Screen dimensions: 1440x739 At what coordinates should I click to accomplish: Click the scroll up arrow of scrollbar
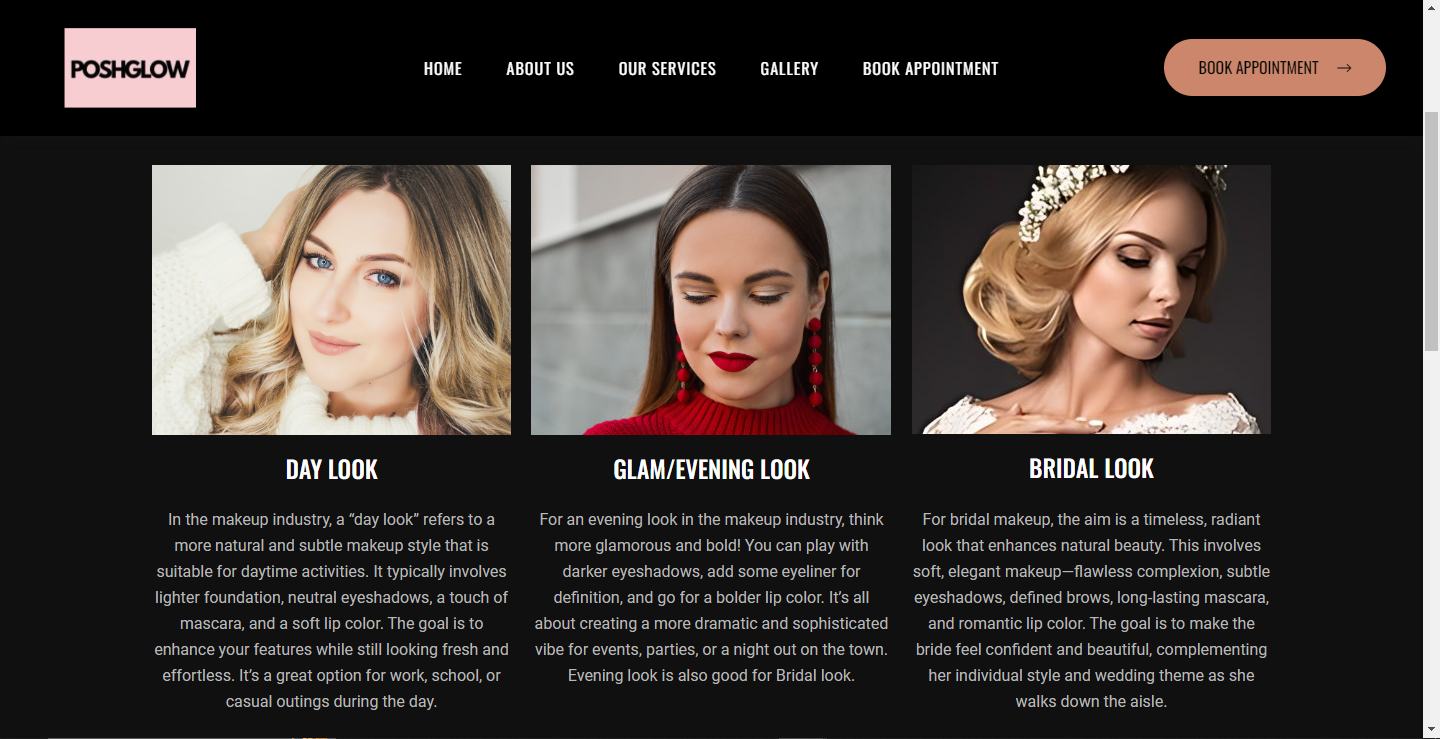[1431, 8]
